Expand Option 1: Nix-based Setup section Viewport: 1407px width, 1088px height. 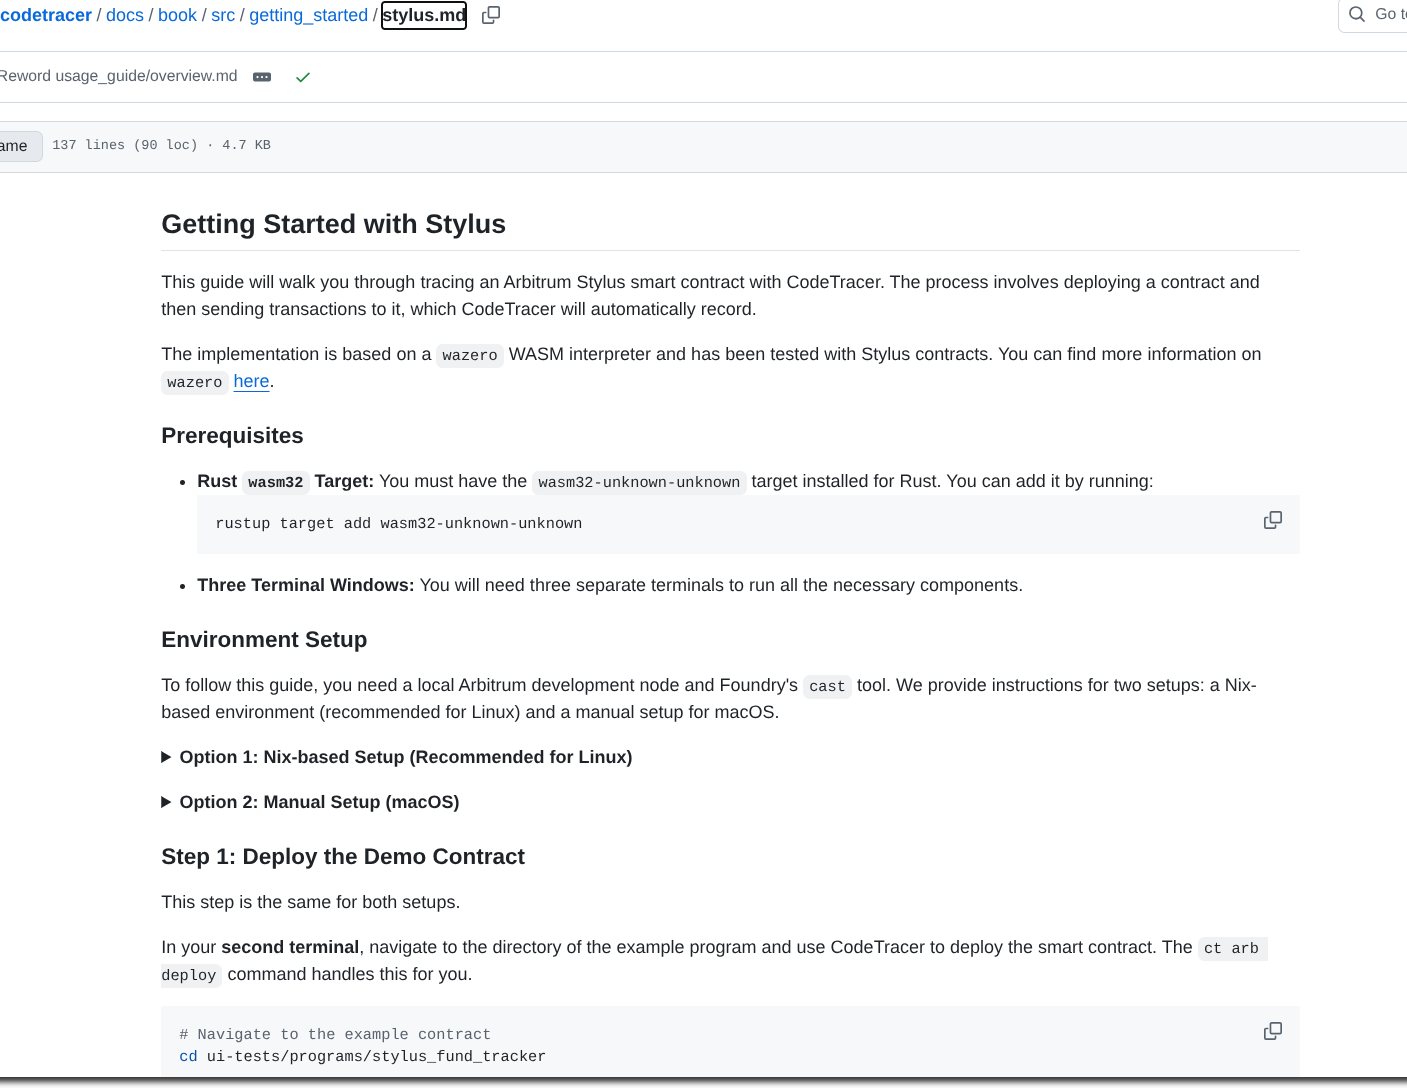pyautogui.click(x=397, y=757)
